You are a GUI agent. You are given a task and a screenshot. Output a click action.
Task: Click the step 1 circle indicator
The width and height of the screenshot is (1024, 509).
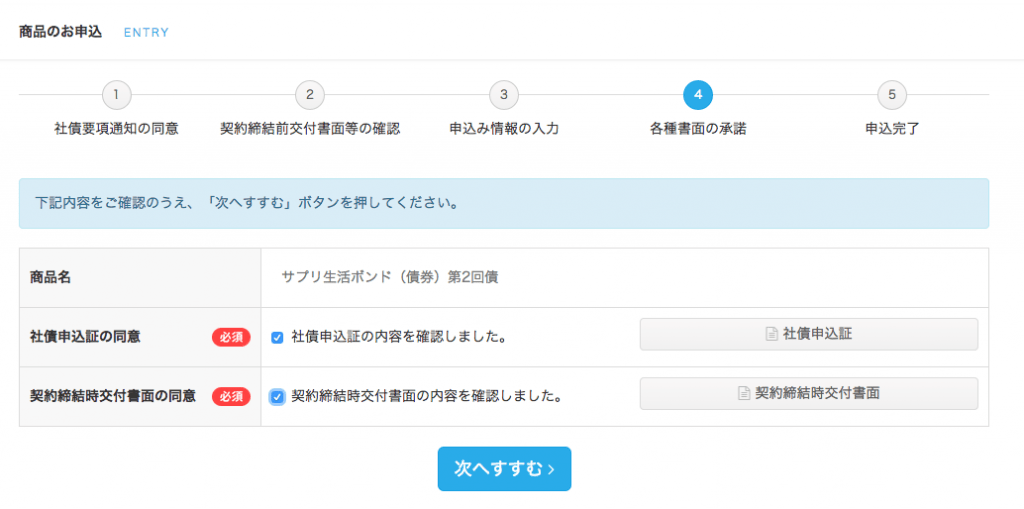coord(116,95)
